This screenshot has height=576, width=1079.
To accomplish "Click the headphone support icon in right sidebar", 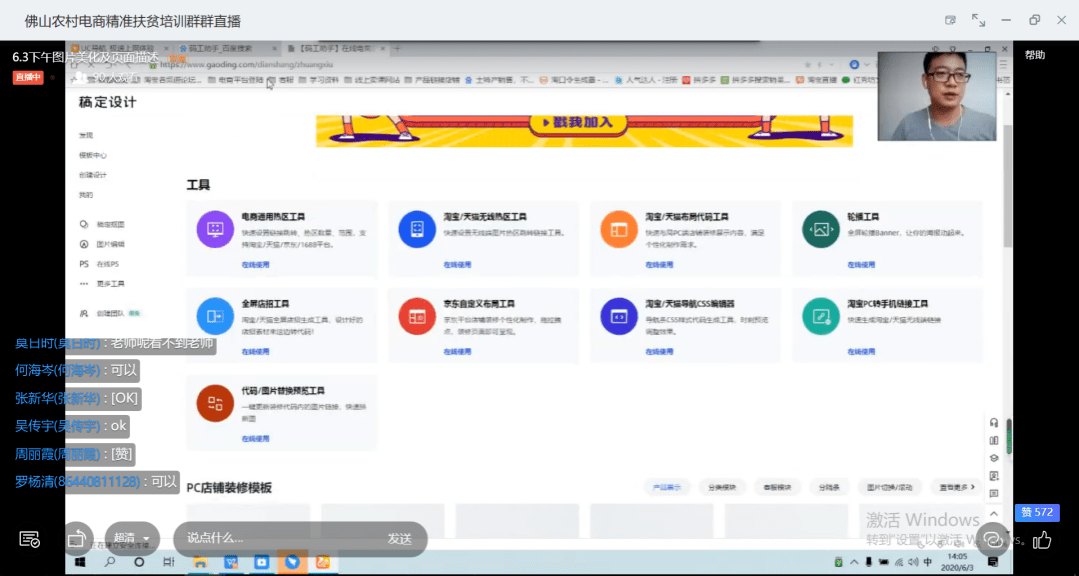I will 994,422.
